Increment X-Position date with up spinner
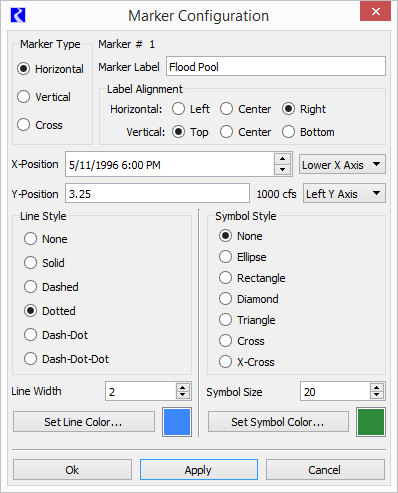The width and height of the screenshot is (398, 493). pyautogui.click(x=282, y=159)
